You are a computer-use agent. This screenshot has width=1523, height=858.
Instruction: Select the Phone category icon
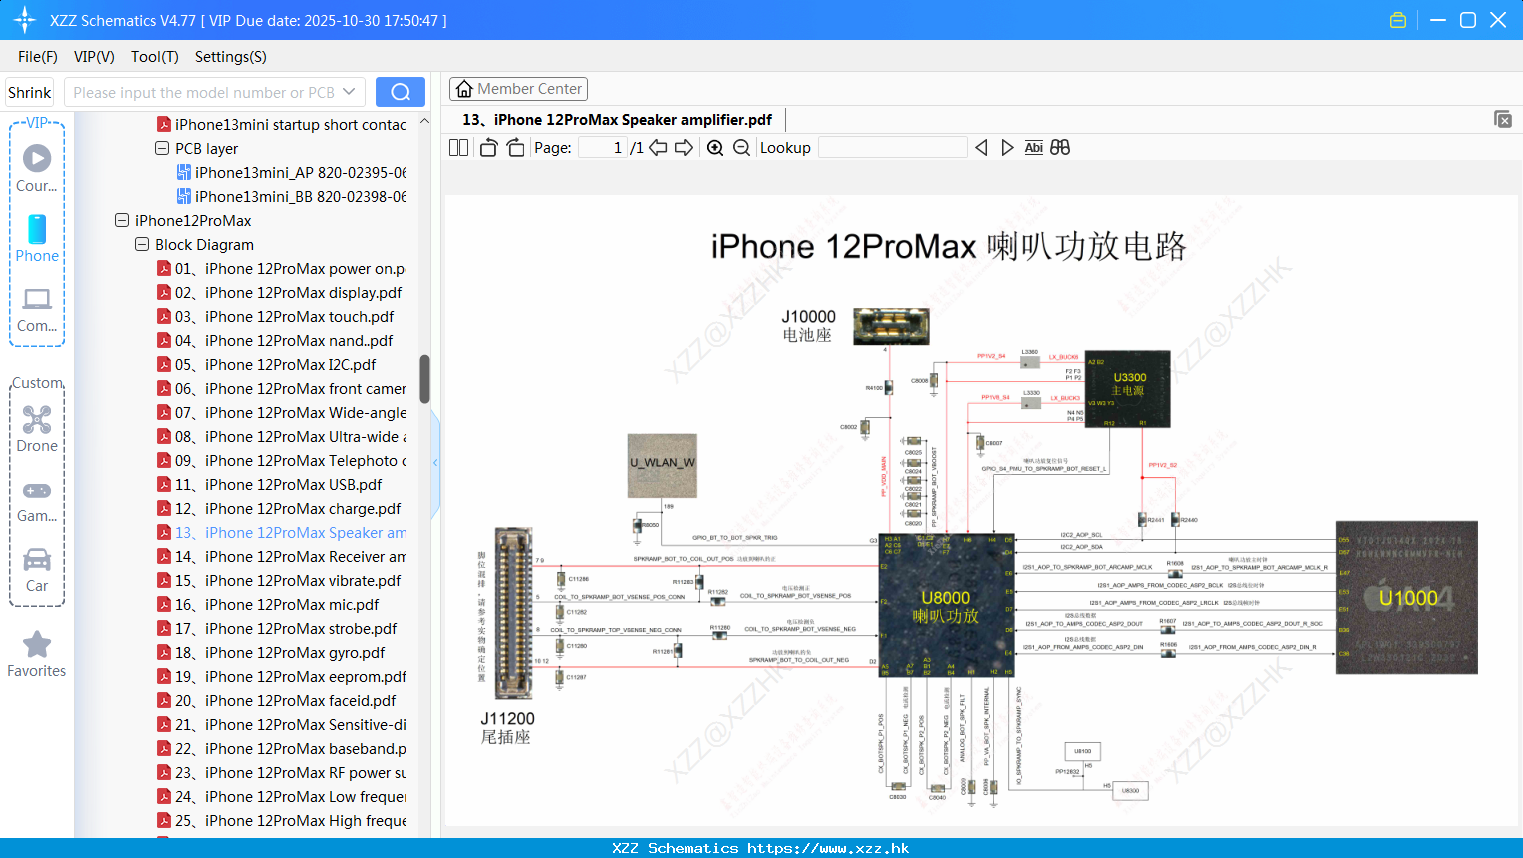point(37,229)
